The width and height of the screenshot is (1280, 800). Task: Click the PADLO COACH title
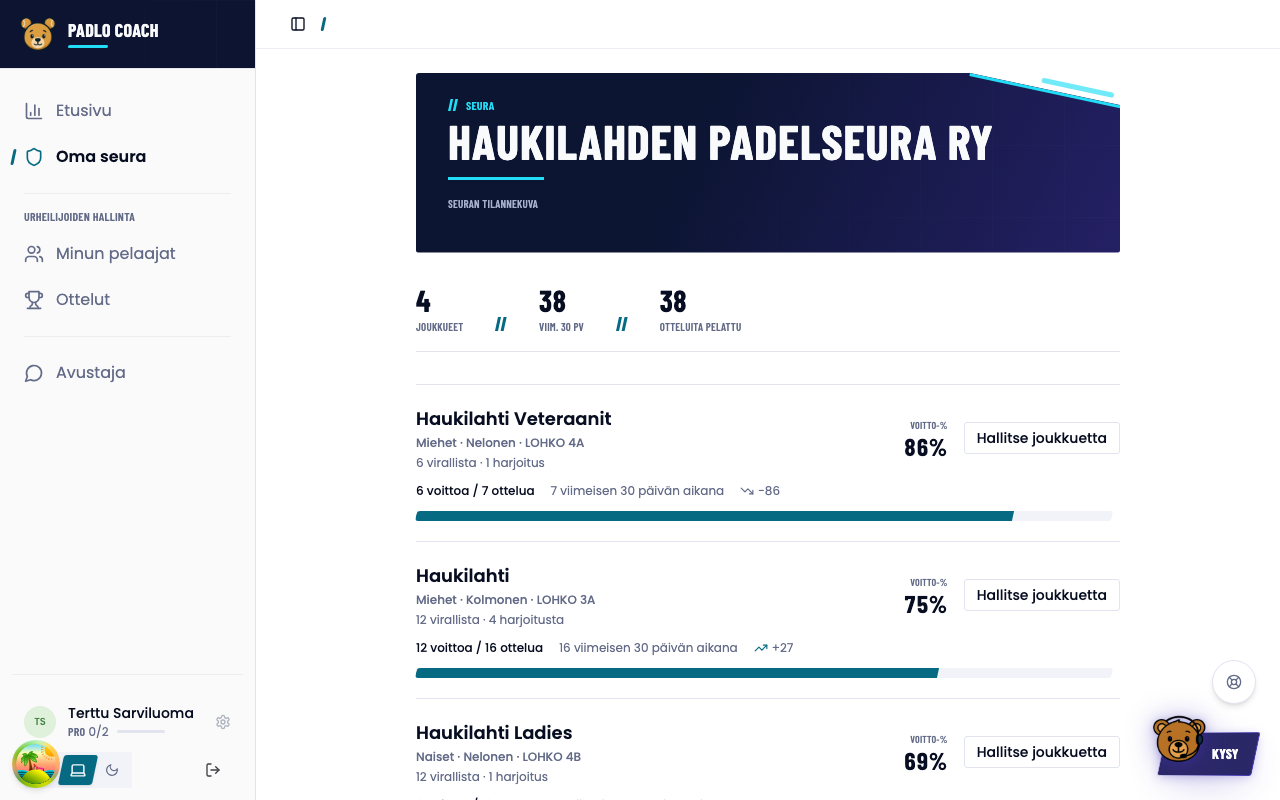coord(113,31)
